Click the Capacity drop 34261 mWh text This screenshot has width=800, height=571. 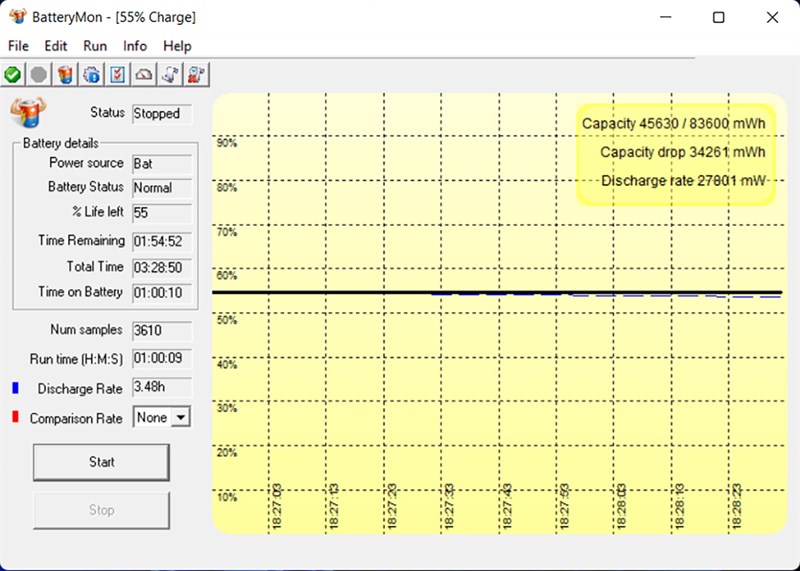pos(683,152)
